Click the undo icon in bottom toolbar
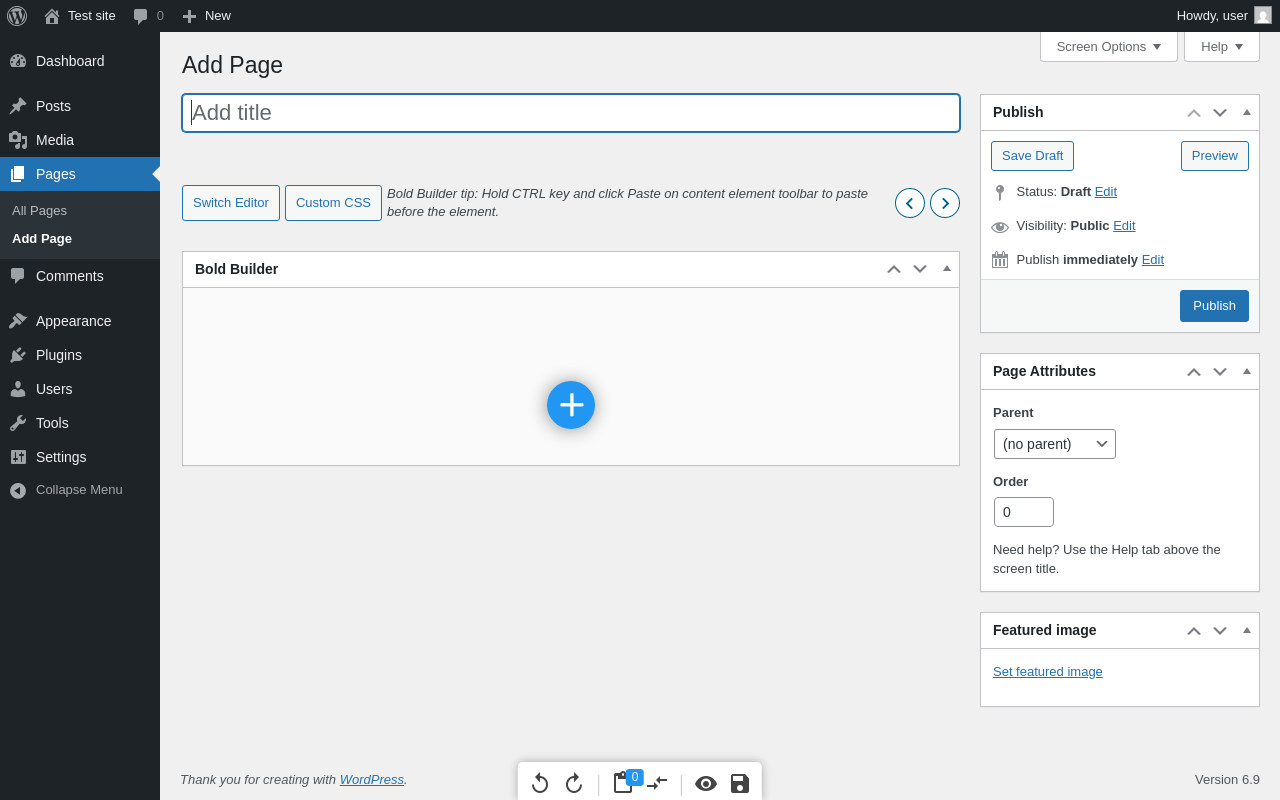Viewport: 1280px width, 800px height. (540, 783)
